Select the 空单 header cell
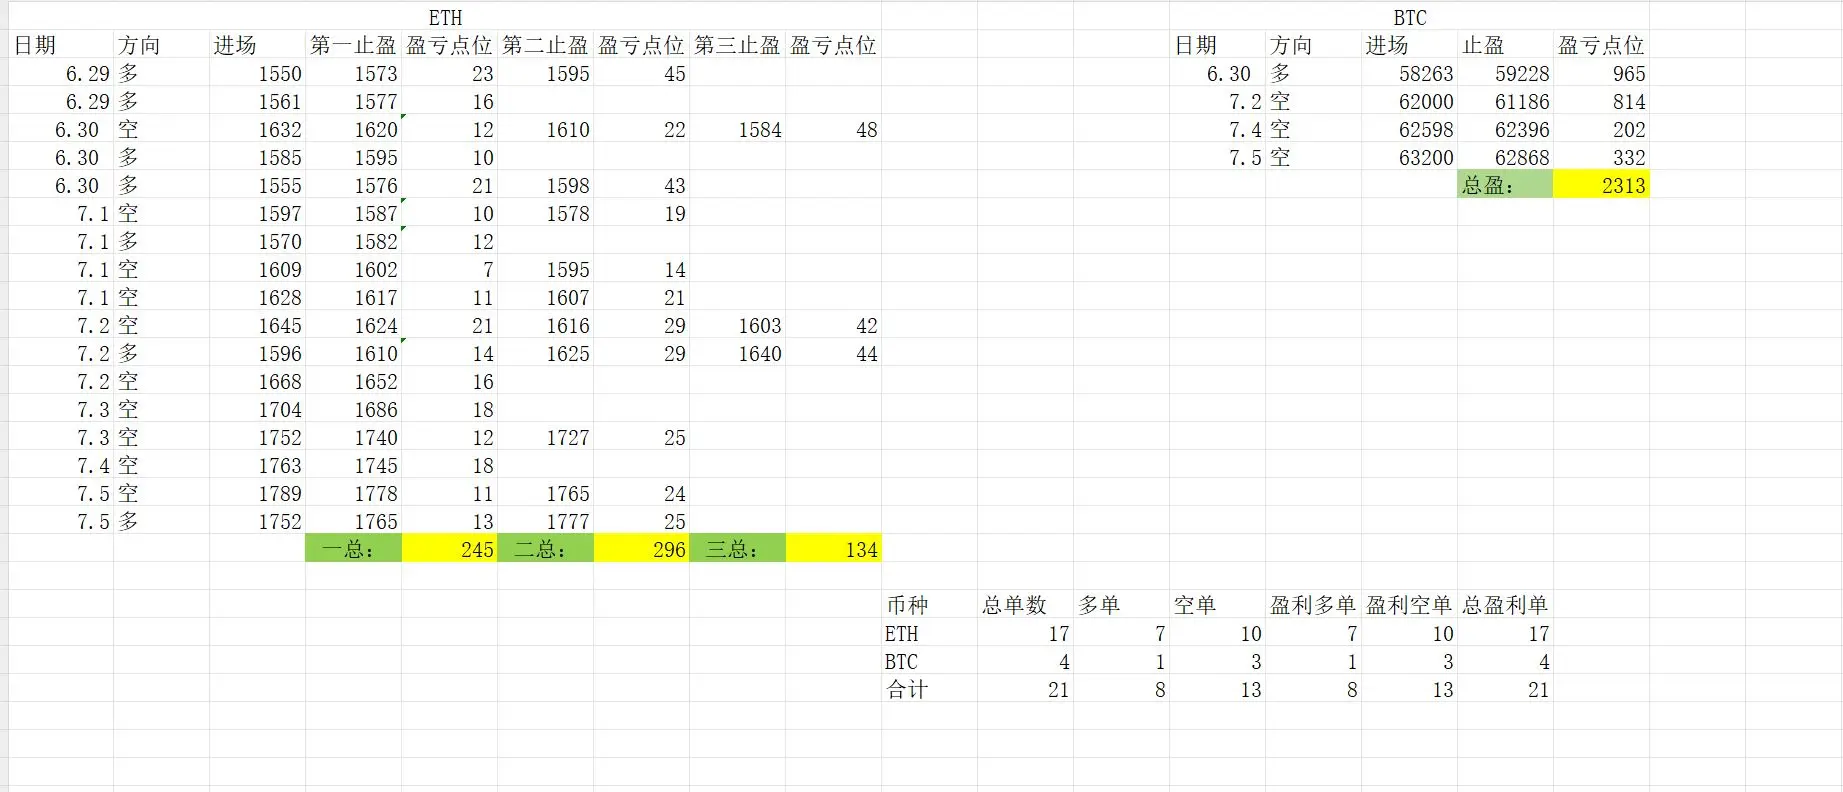 click(x=1217, y=605)
